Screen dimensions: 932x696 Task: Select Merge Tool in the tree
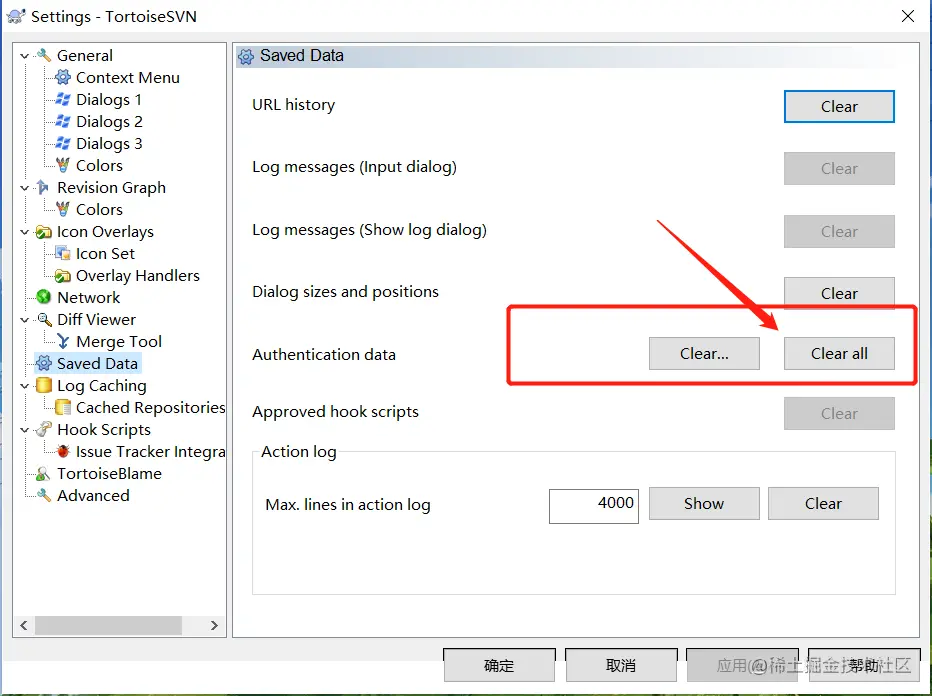[119, 341]
